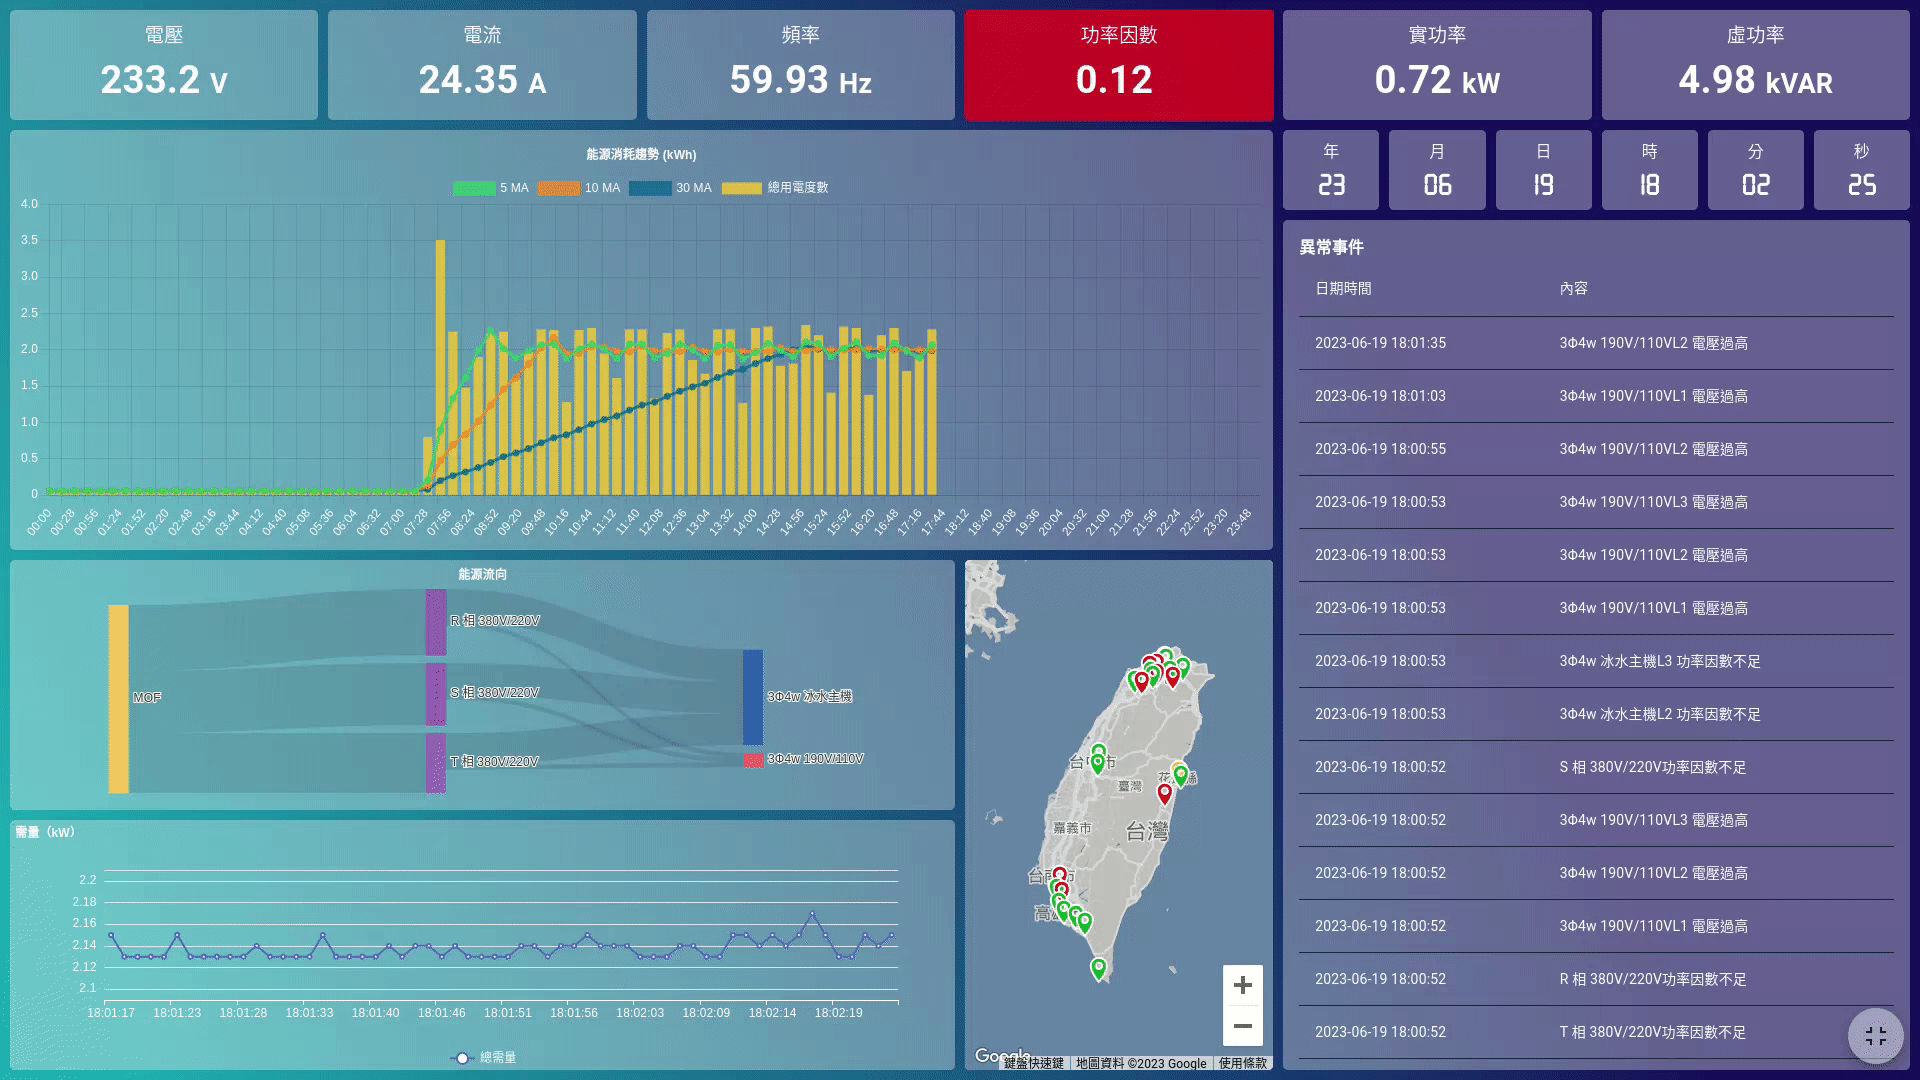
Task: Click the exit fullscreen round button
Action: point(1875,1036)
